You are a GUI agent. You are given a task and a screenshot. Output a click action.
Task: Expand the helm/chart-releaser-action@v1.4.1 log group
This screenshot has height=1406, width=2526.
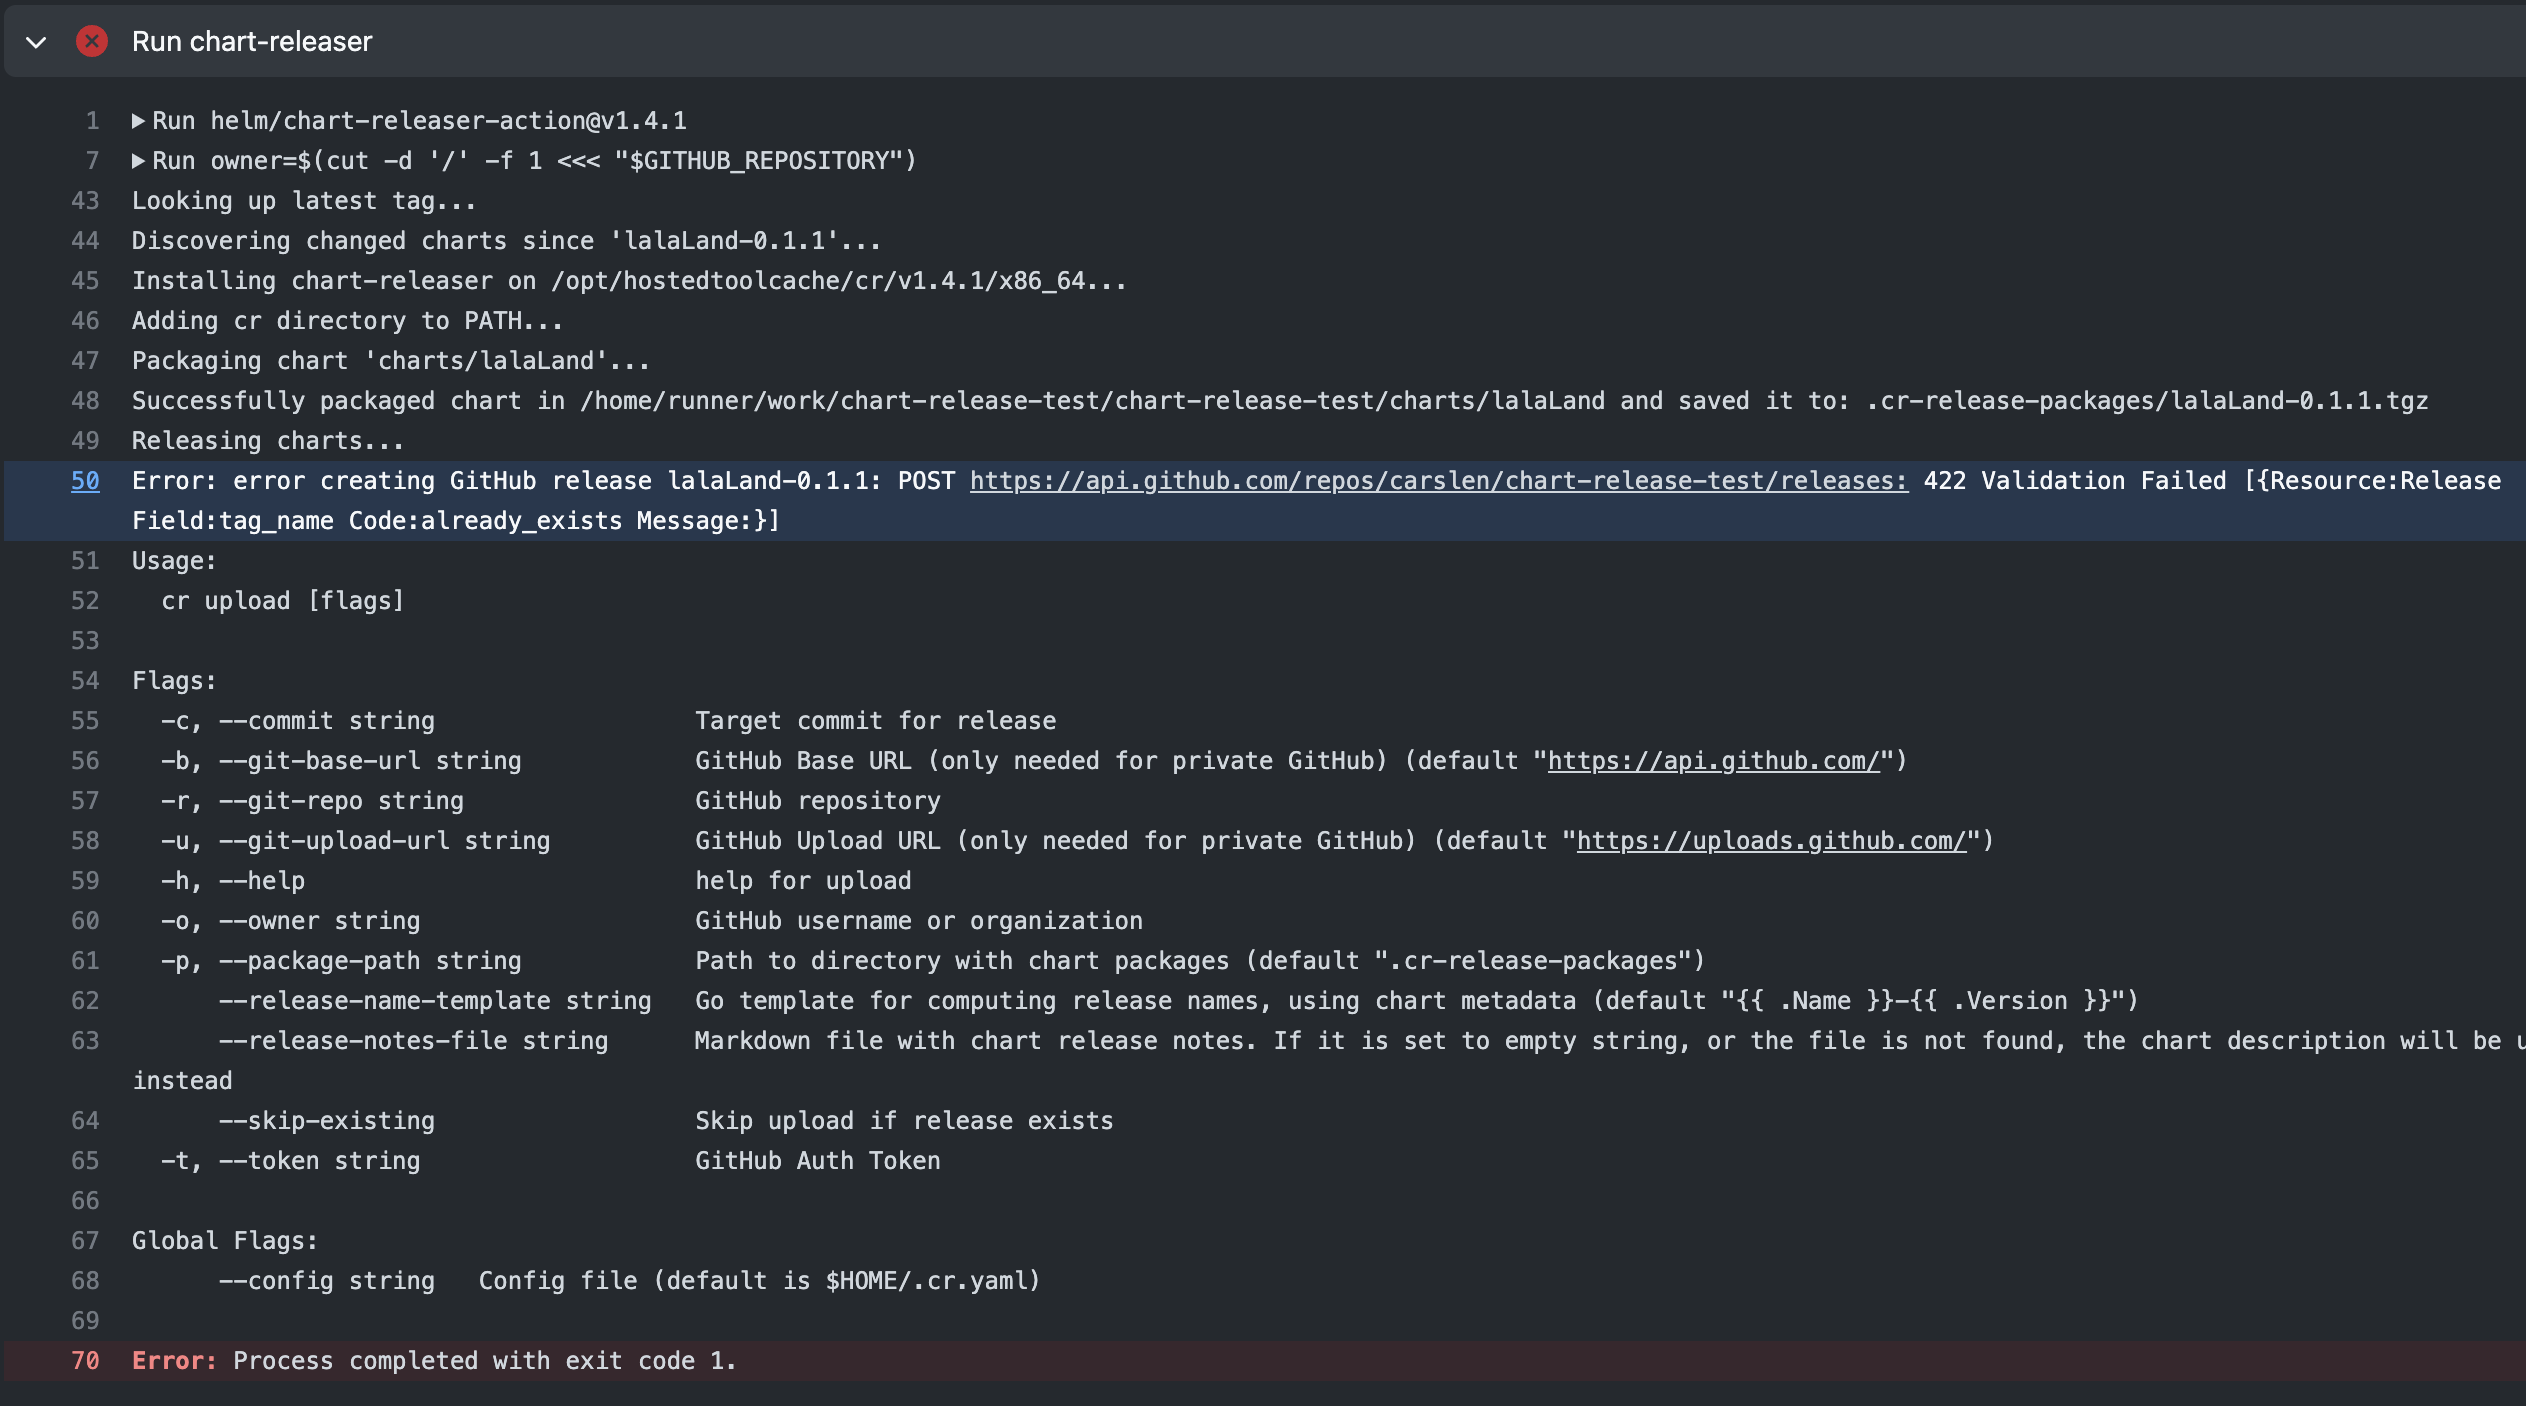coord(139,121)
